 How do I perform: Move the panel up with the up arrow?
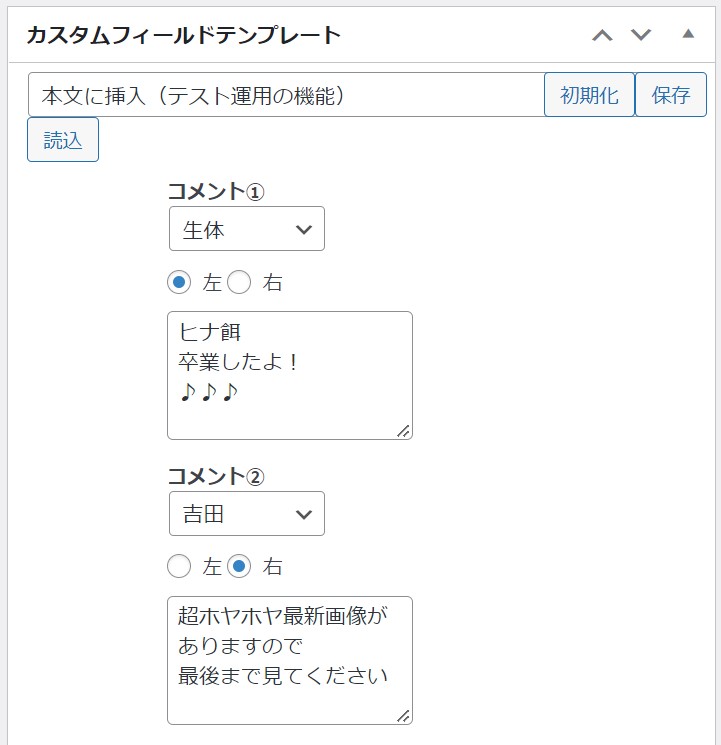(x=601, y=36)
